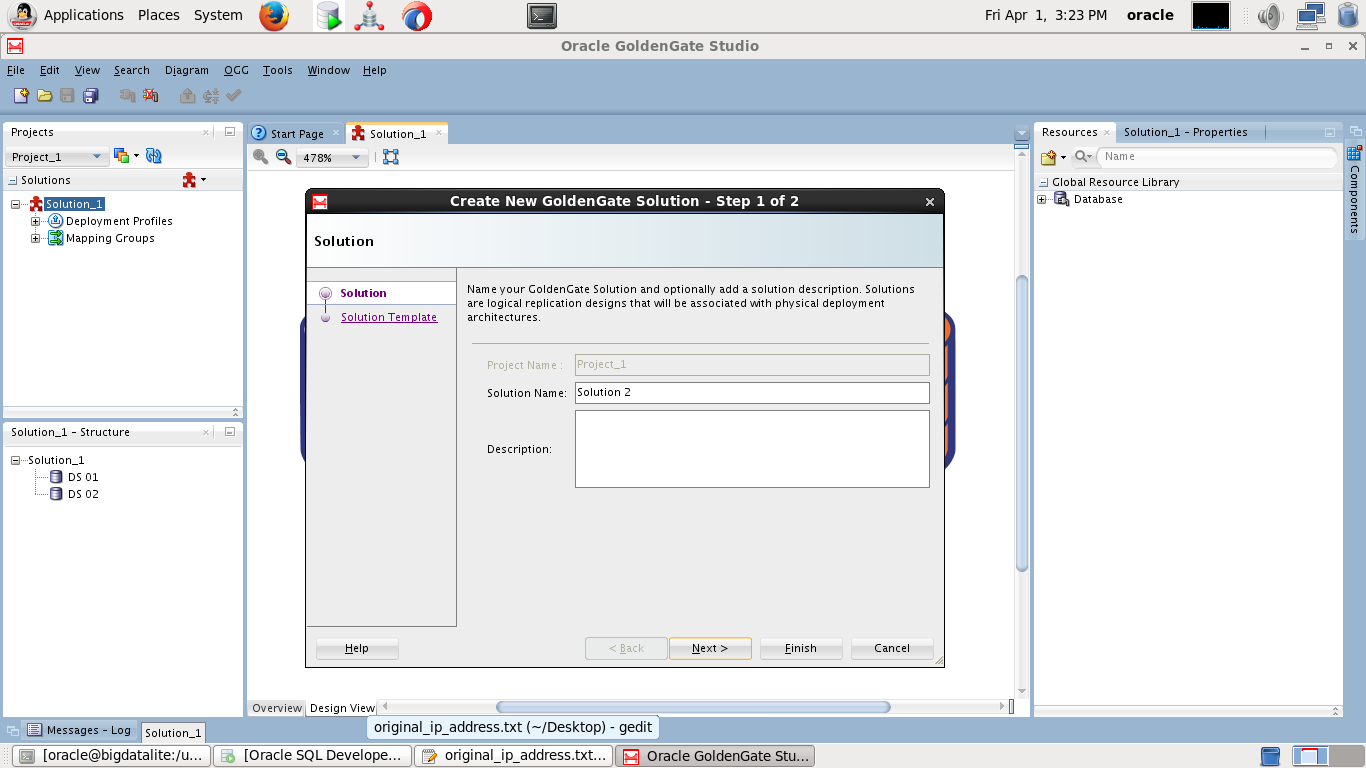The height and width of the screenshot is (768, 1366).
Task: Open the Solution Template step link
Action: pos(389,317)
